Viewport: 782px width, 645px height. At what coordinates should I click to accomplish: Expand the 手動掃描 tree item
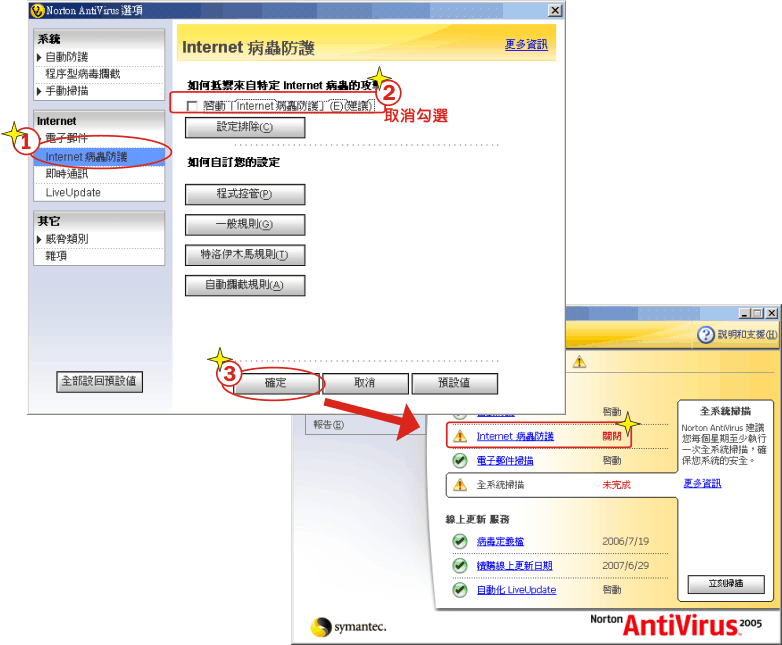click(39, 91)
